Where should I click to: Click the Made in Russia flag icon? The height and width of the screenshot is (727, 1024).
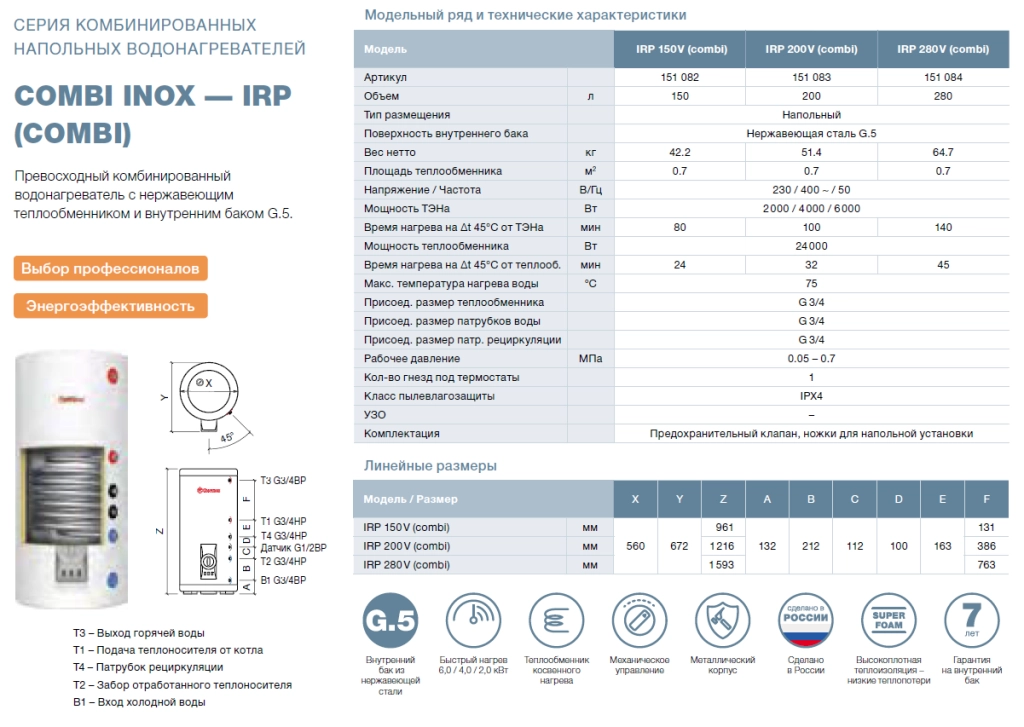804,621
